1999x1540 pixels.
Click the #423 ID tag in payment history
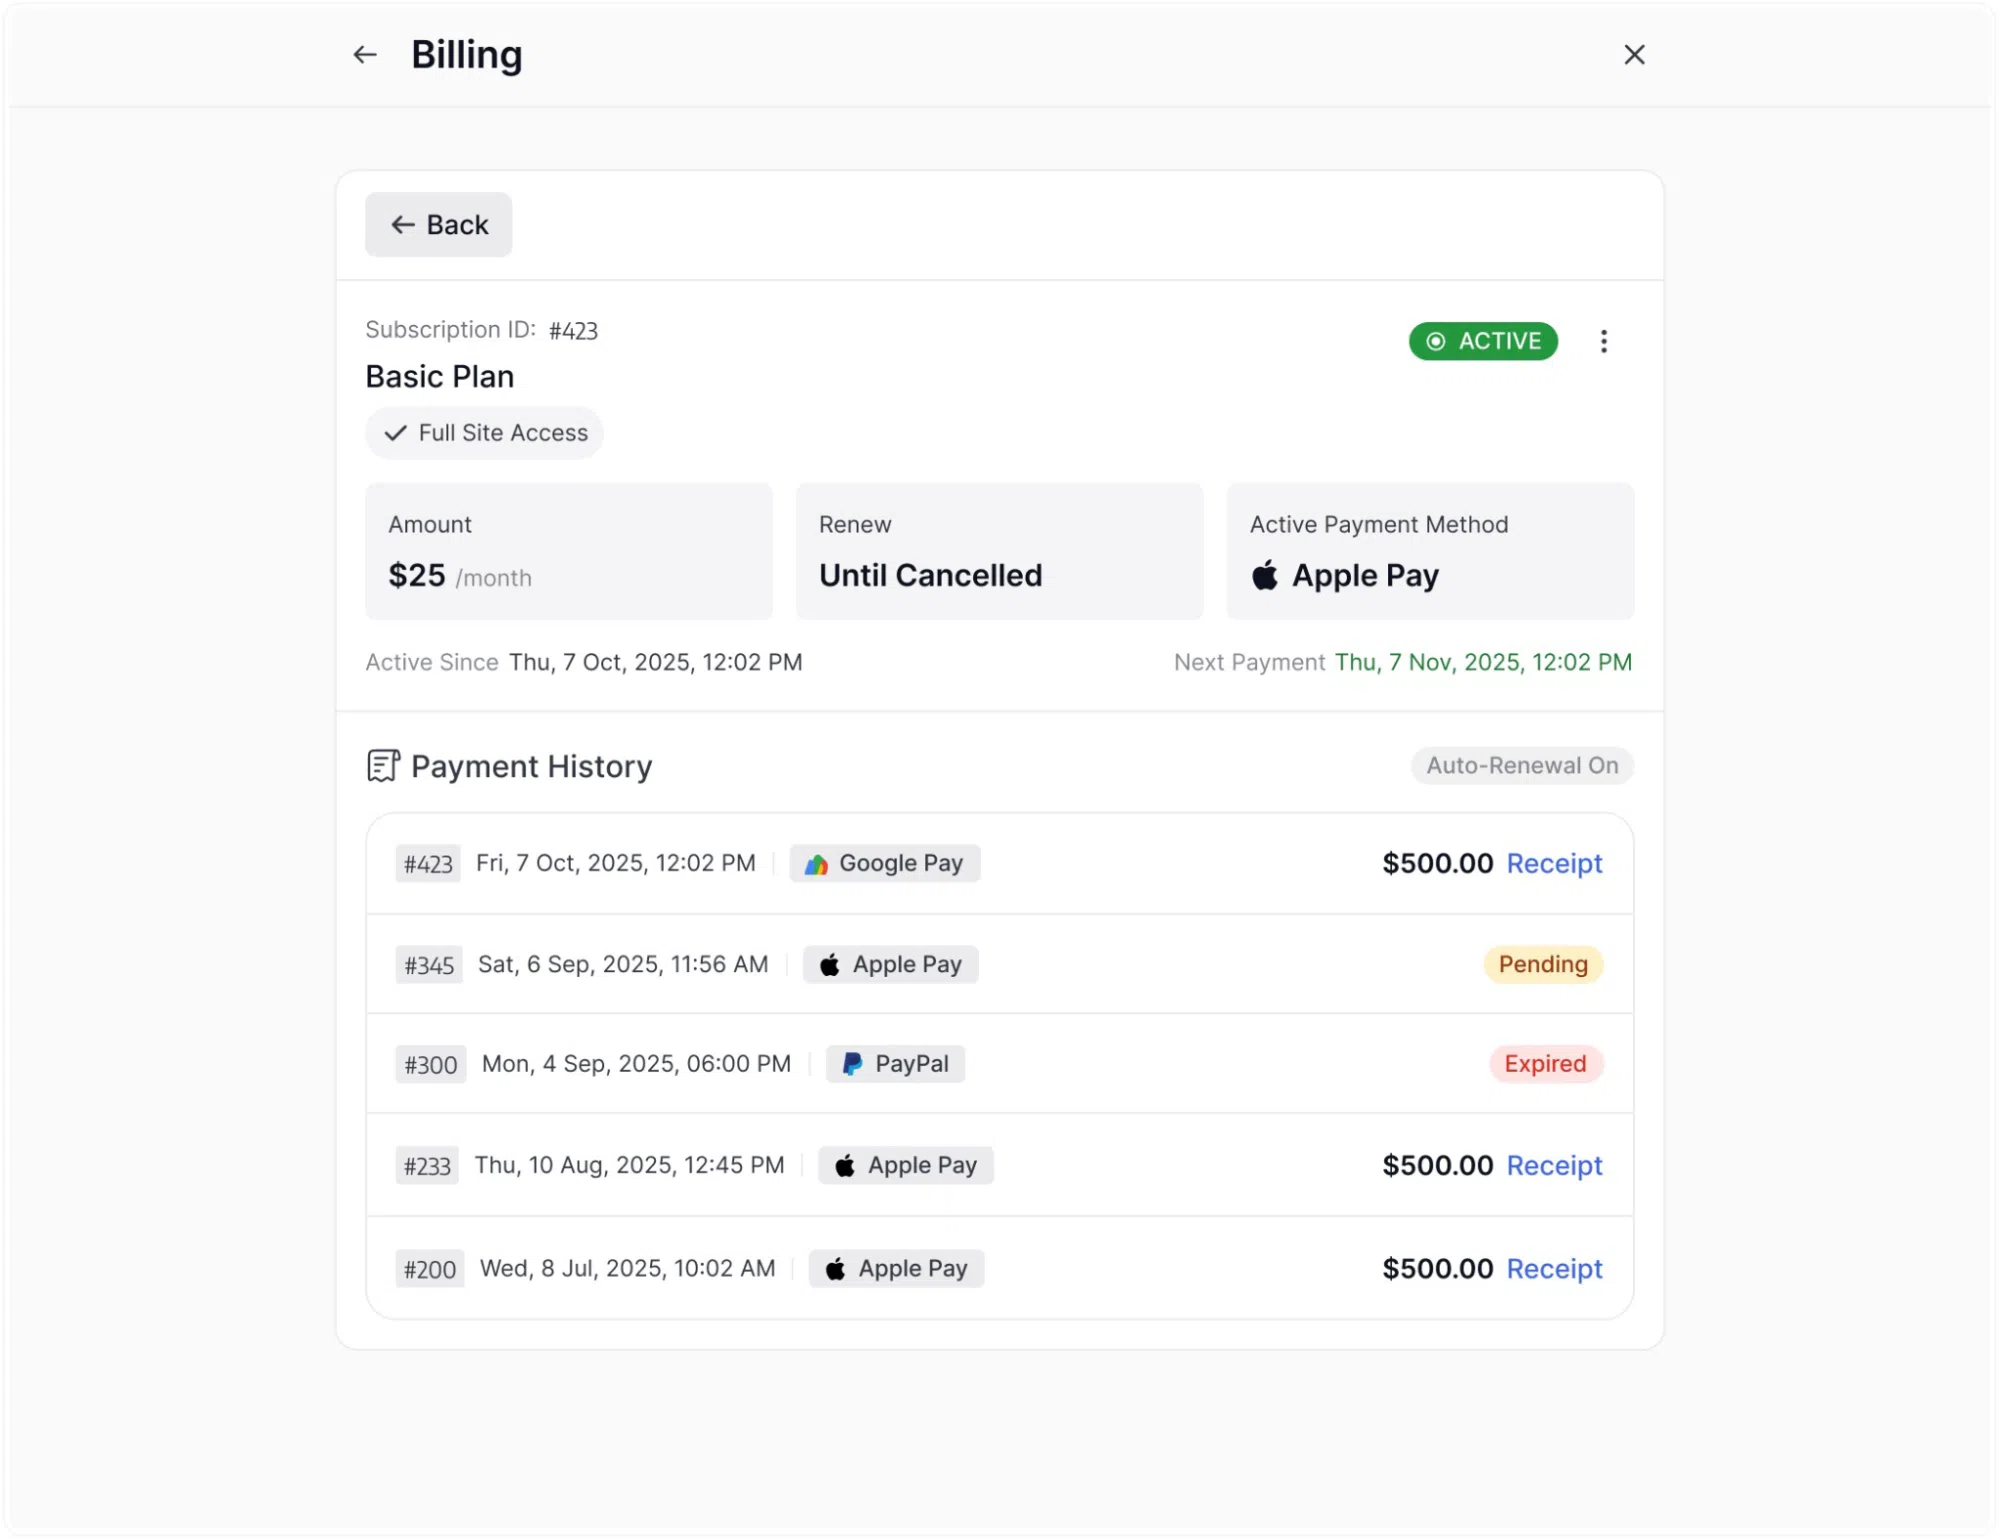tap(428, 865)
